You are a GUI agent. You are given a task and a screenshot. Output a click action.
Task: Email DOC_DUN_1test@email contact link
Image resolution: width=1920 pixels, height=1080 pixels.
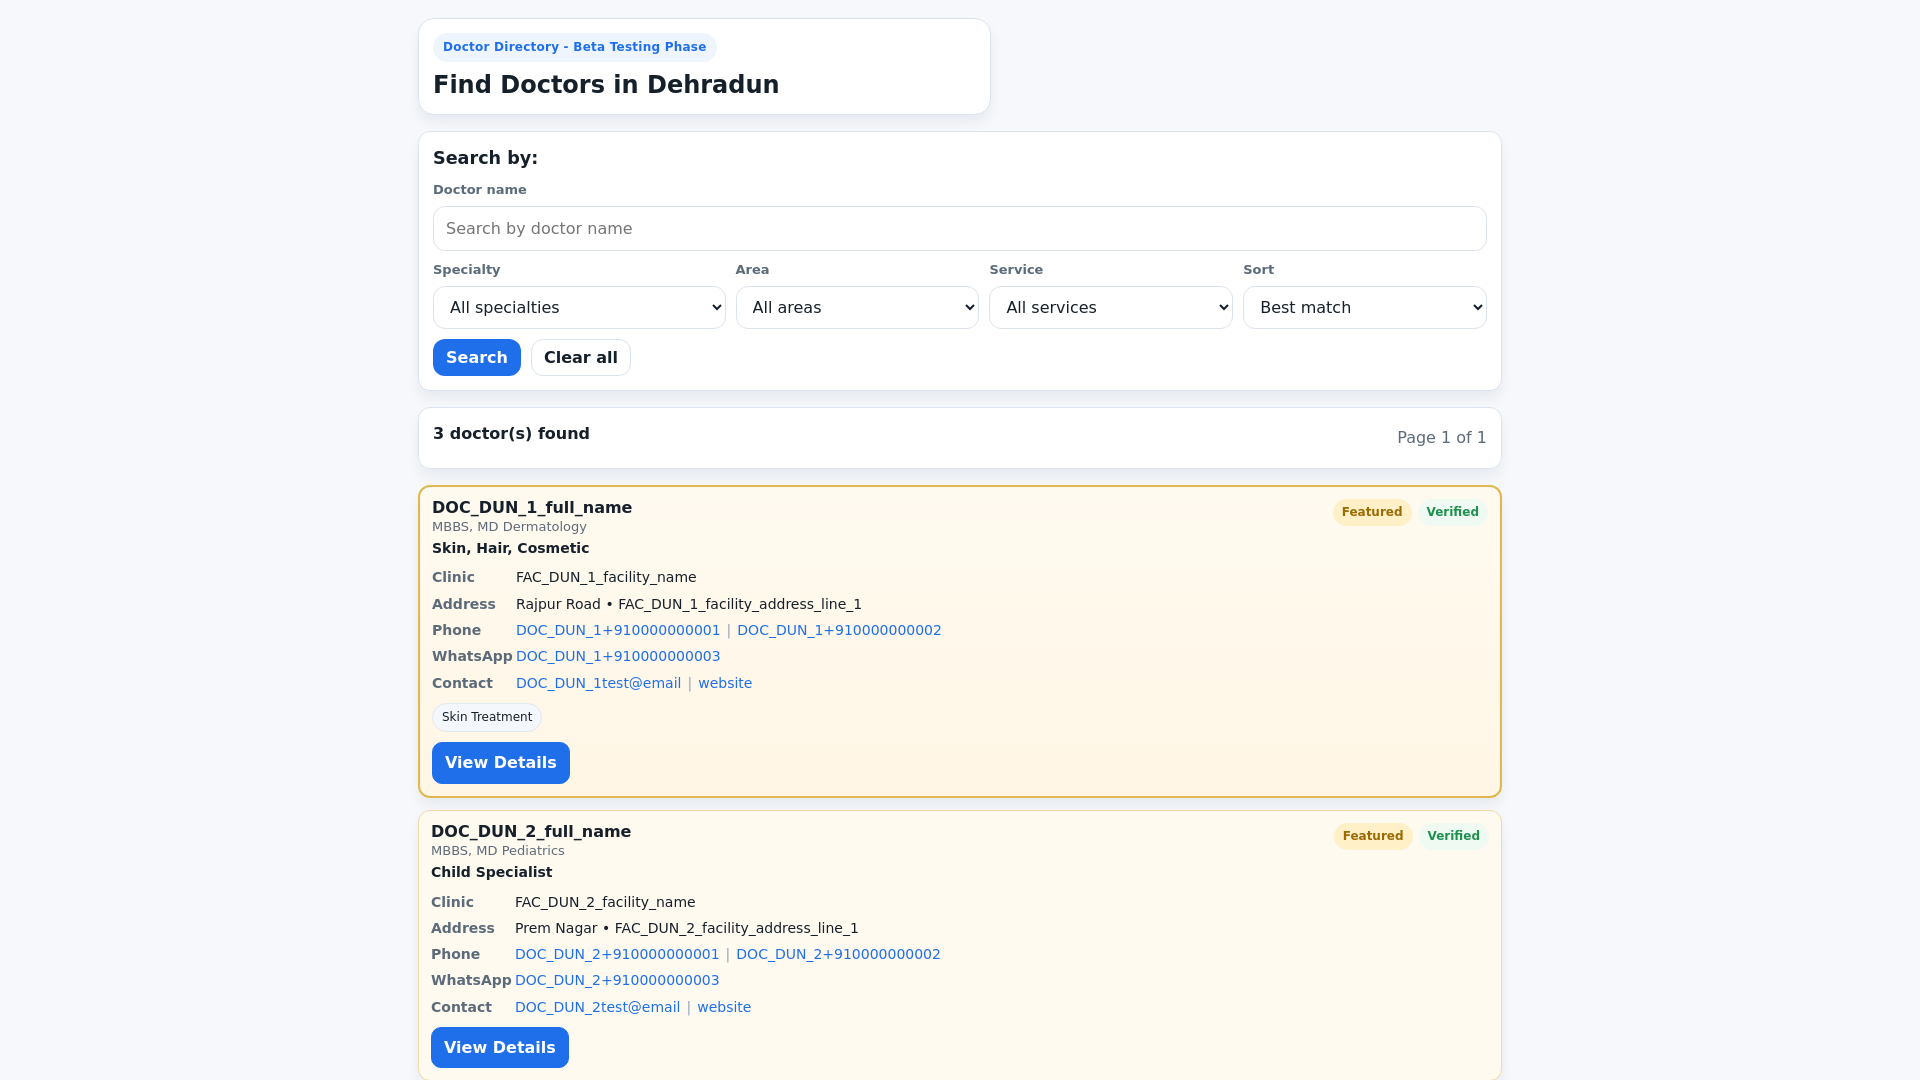598,684
